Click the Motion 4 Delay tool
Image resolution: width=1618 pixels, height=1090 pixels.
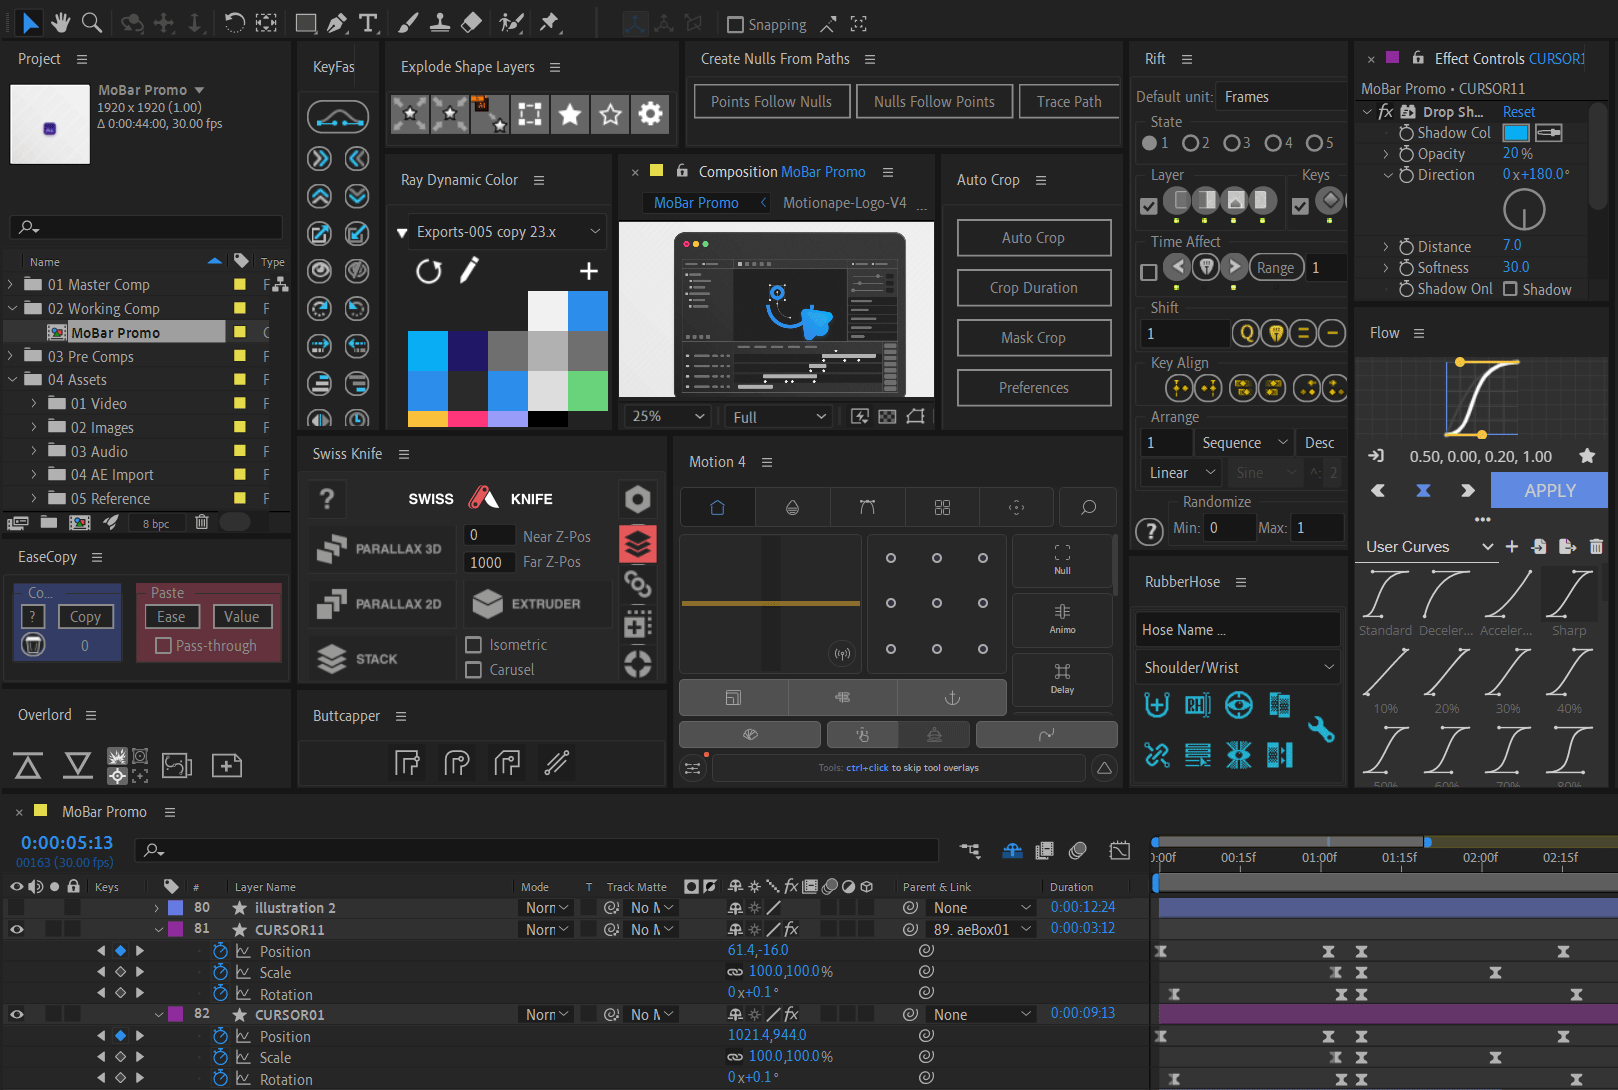[x=1062, y=679]
